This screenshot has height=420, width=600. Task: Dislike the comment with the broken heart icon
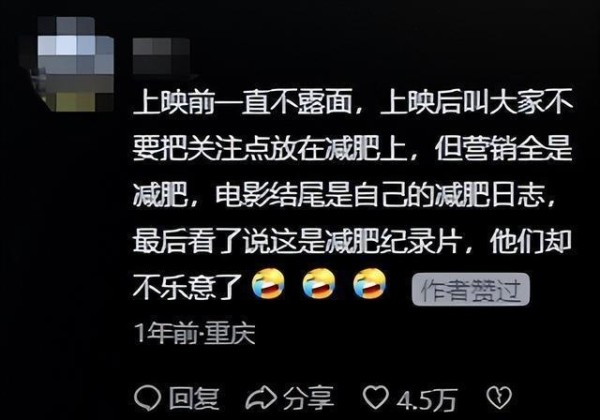coord(499,398)
